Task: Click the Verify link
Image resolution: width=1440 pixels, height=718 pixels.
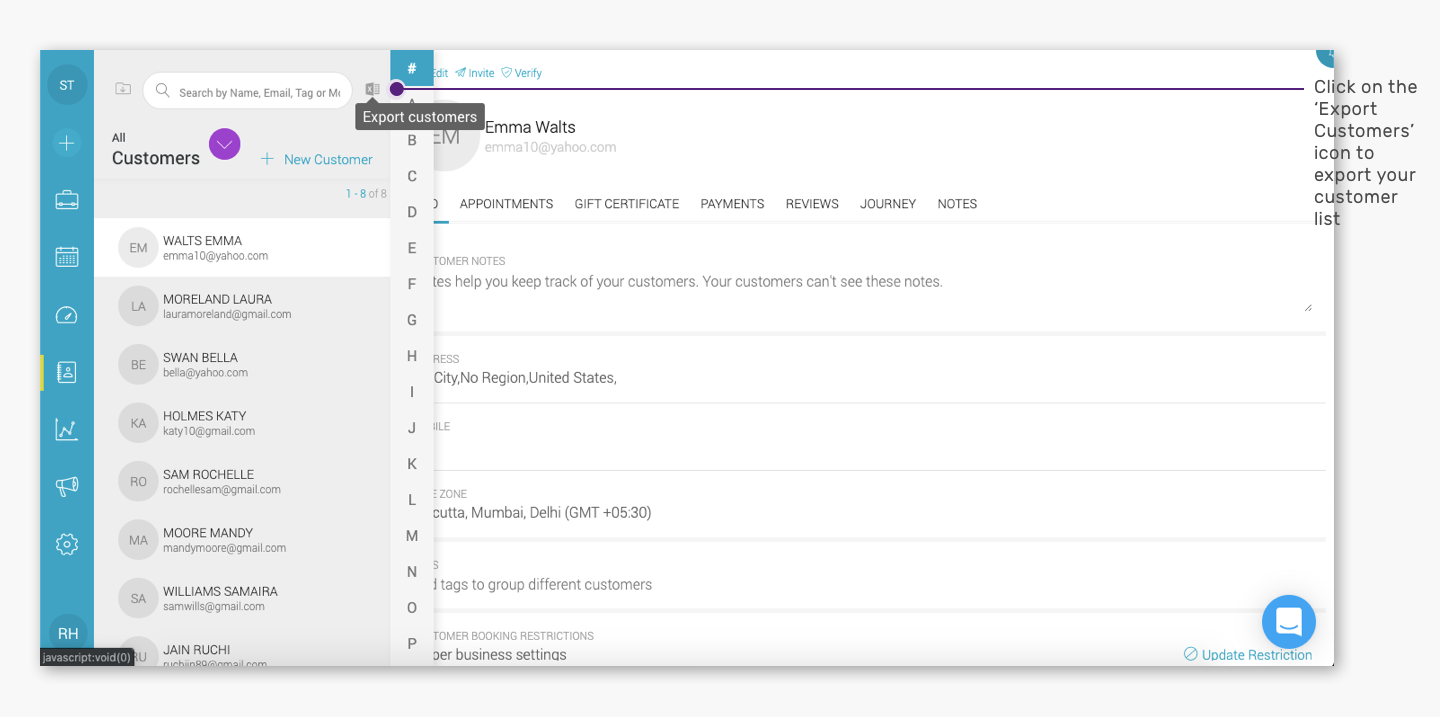Action: pos(522,73)
